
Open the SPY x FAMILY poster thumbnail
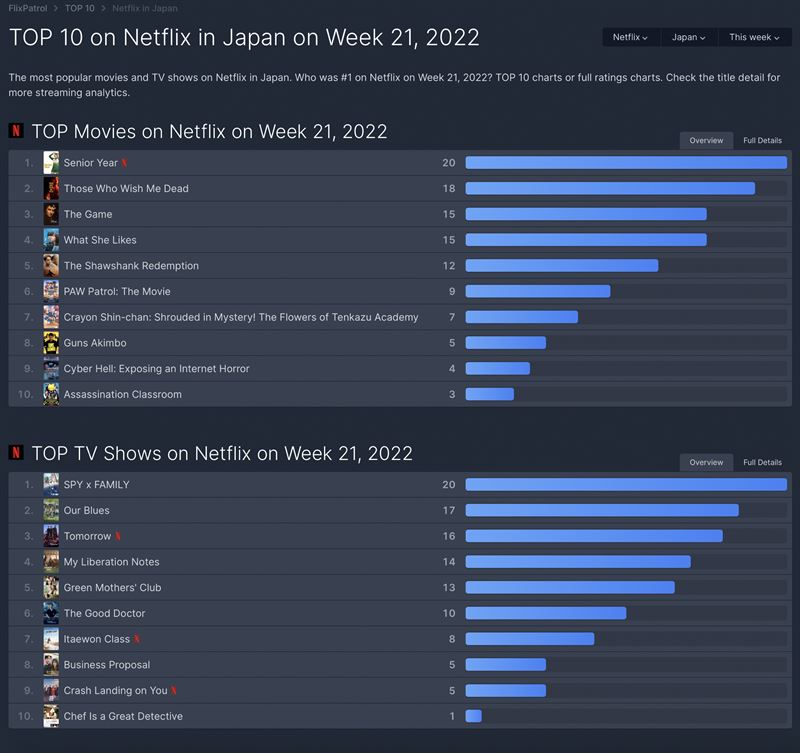tap(51, 485)
